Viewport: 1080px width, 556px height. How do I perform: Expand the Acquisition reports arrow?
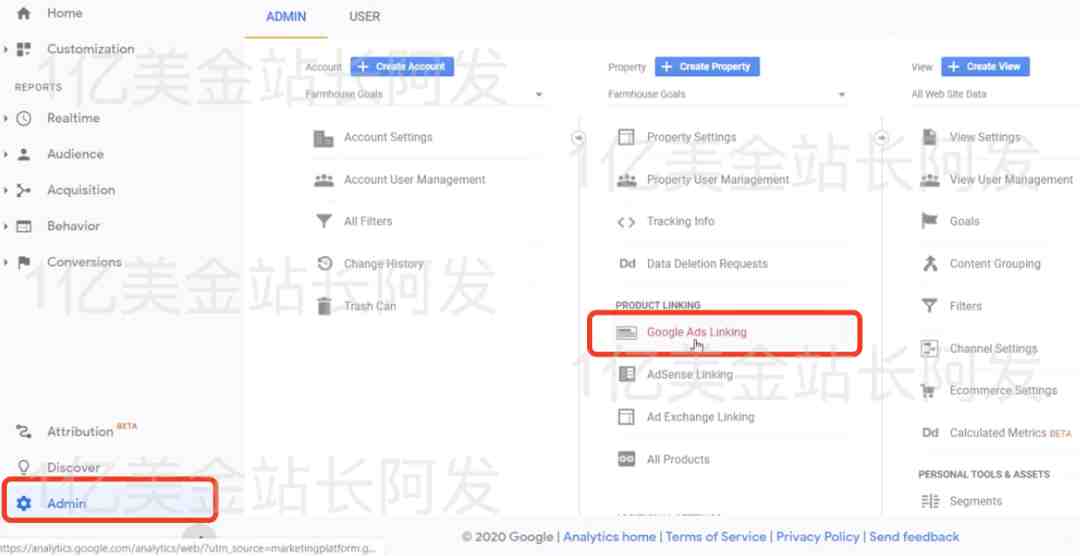click(6, 190)
